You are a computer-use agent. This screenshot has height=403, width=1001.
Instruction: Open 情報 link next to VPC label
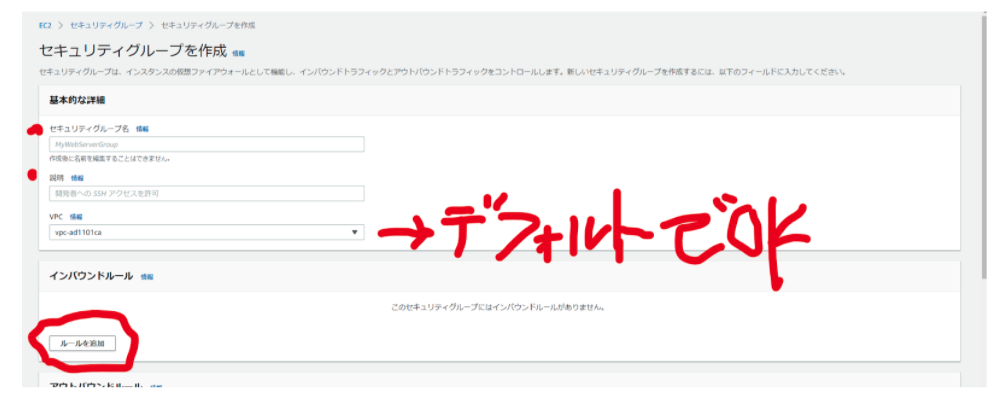point(76,217)
